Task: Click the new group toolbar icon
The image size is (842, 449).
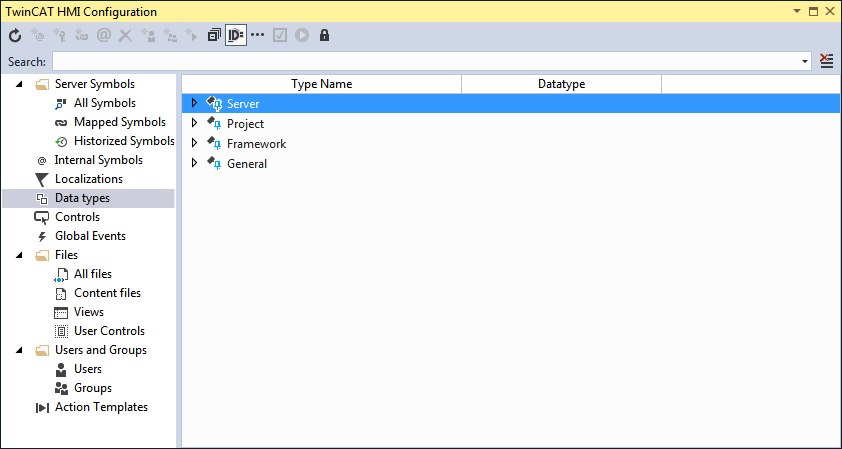Action: click(x=170, y=36)
